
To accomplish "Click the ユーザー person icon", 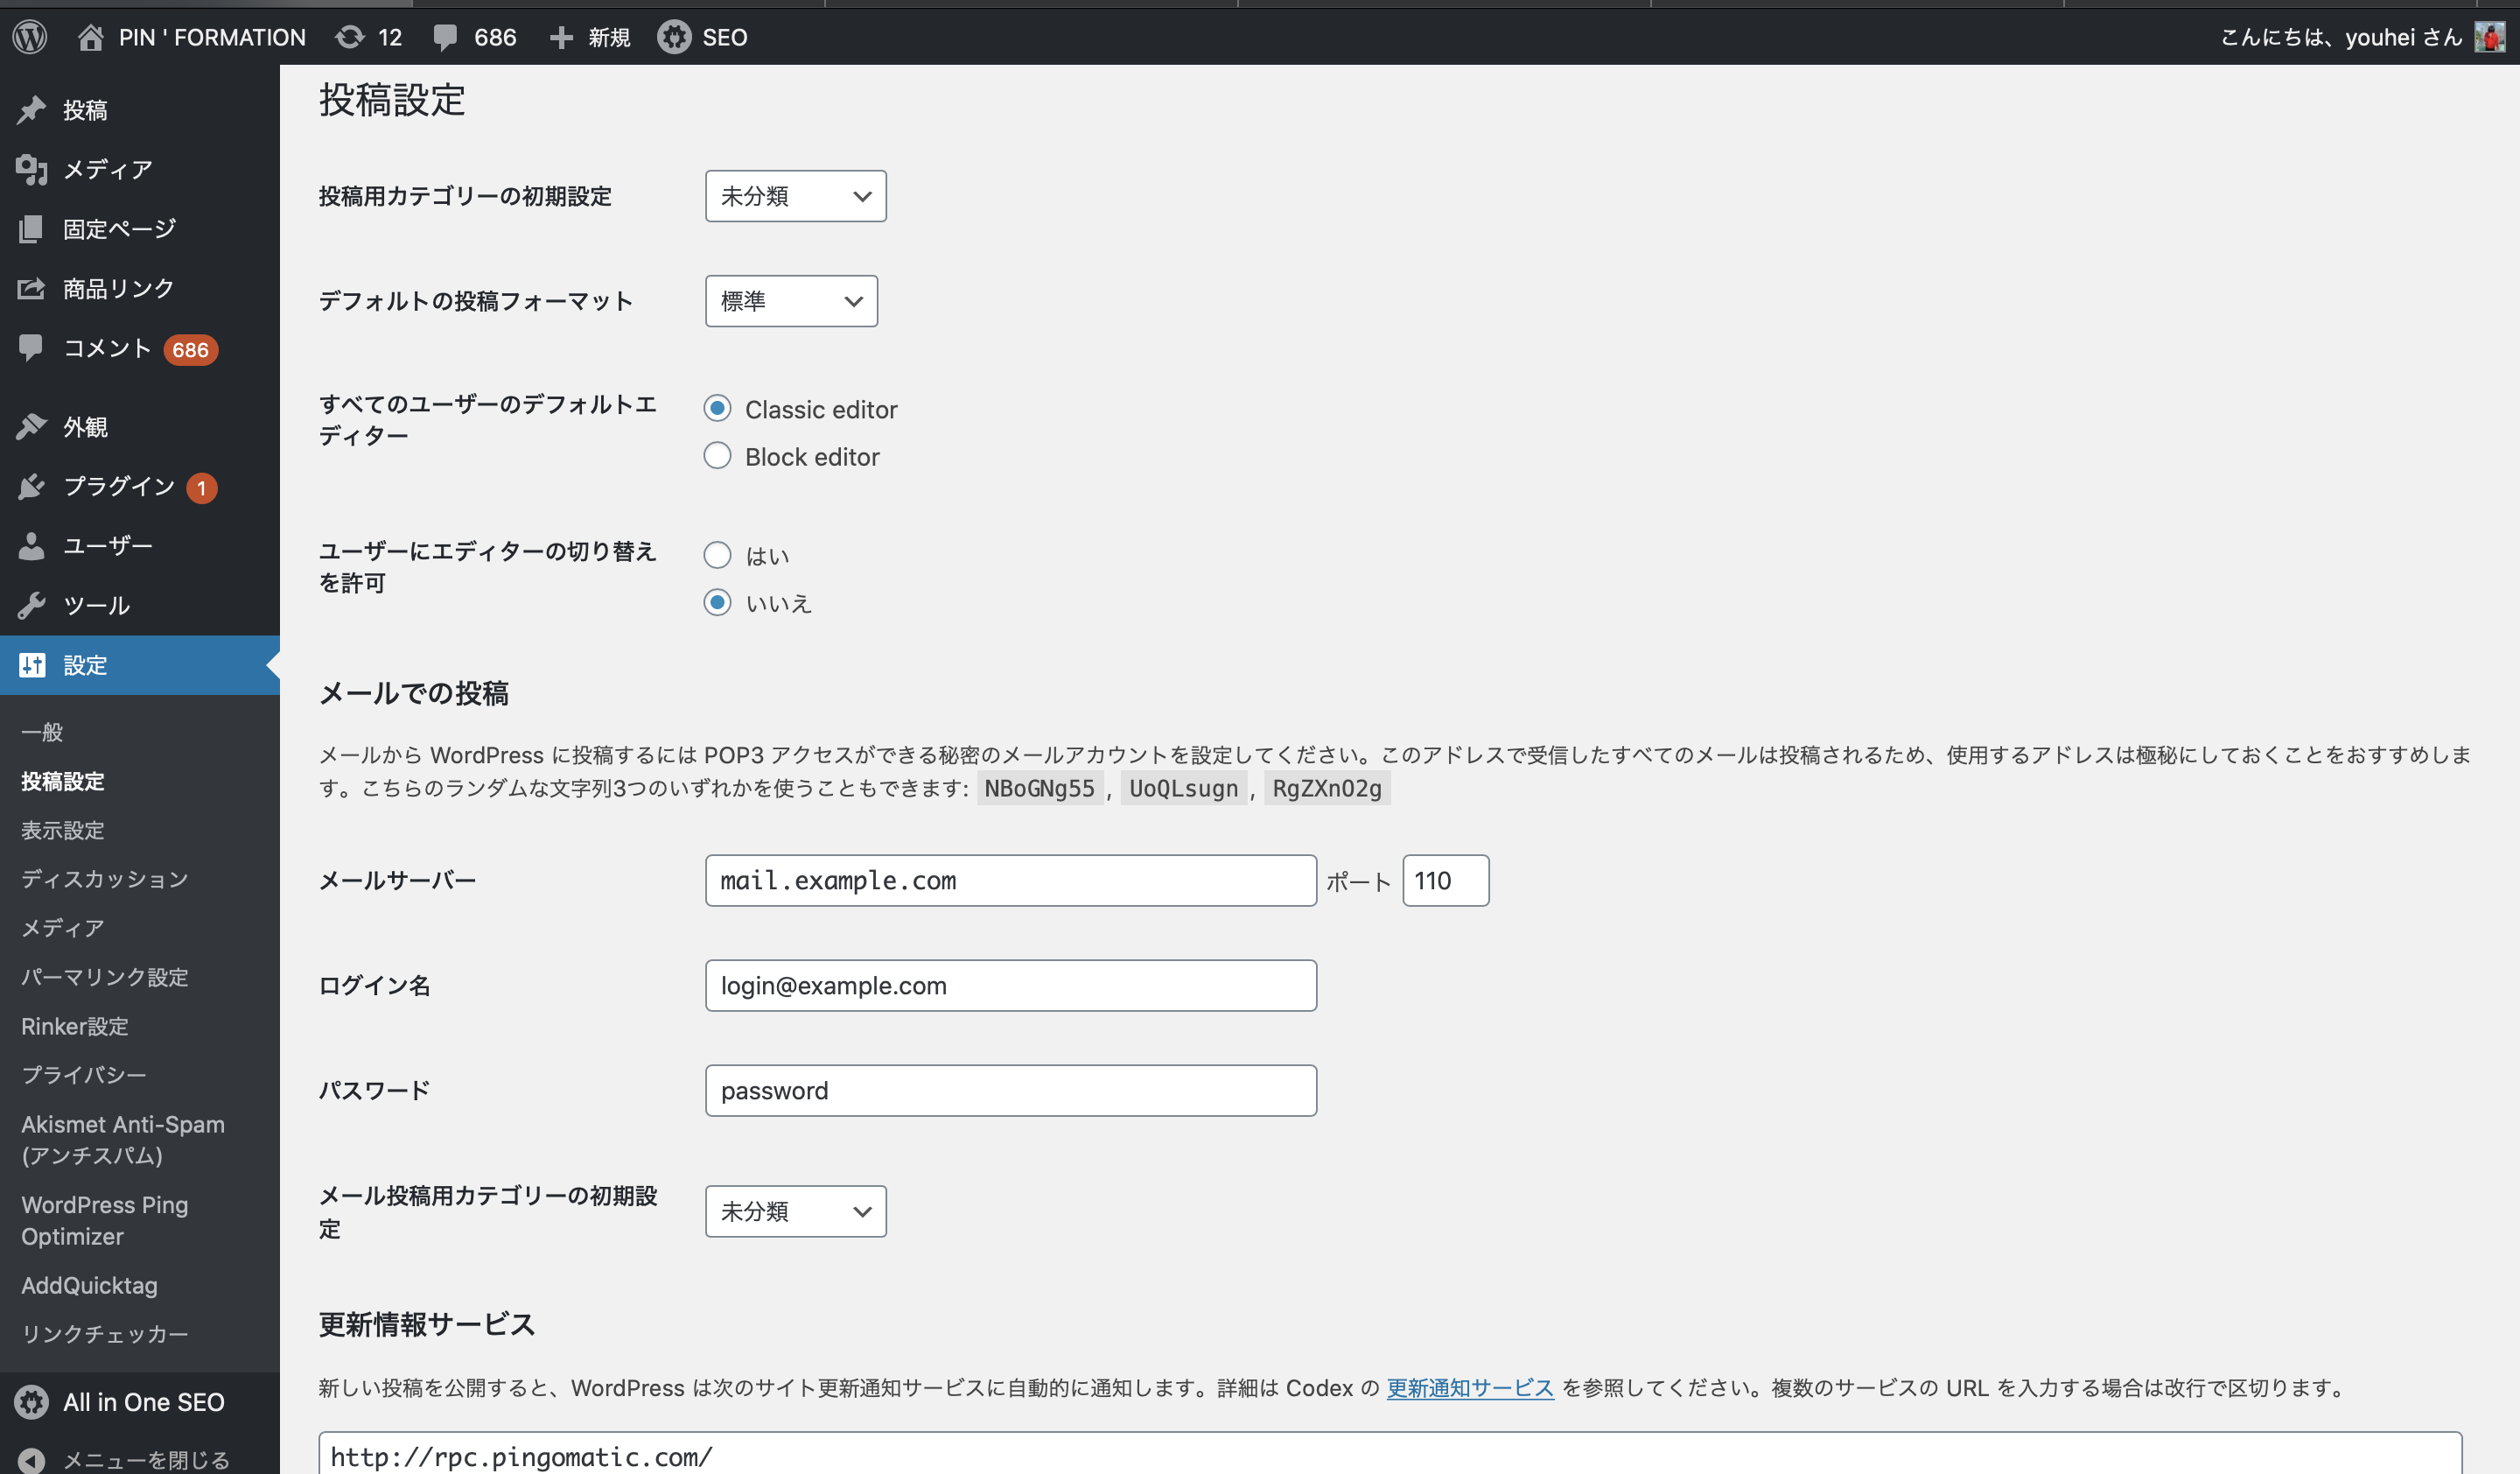I will tap(32, 546).
